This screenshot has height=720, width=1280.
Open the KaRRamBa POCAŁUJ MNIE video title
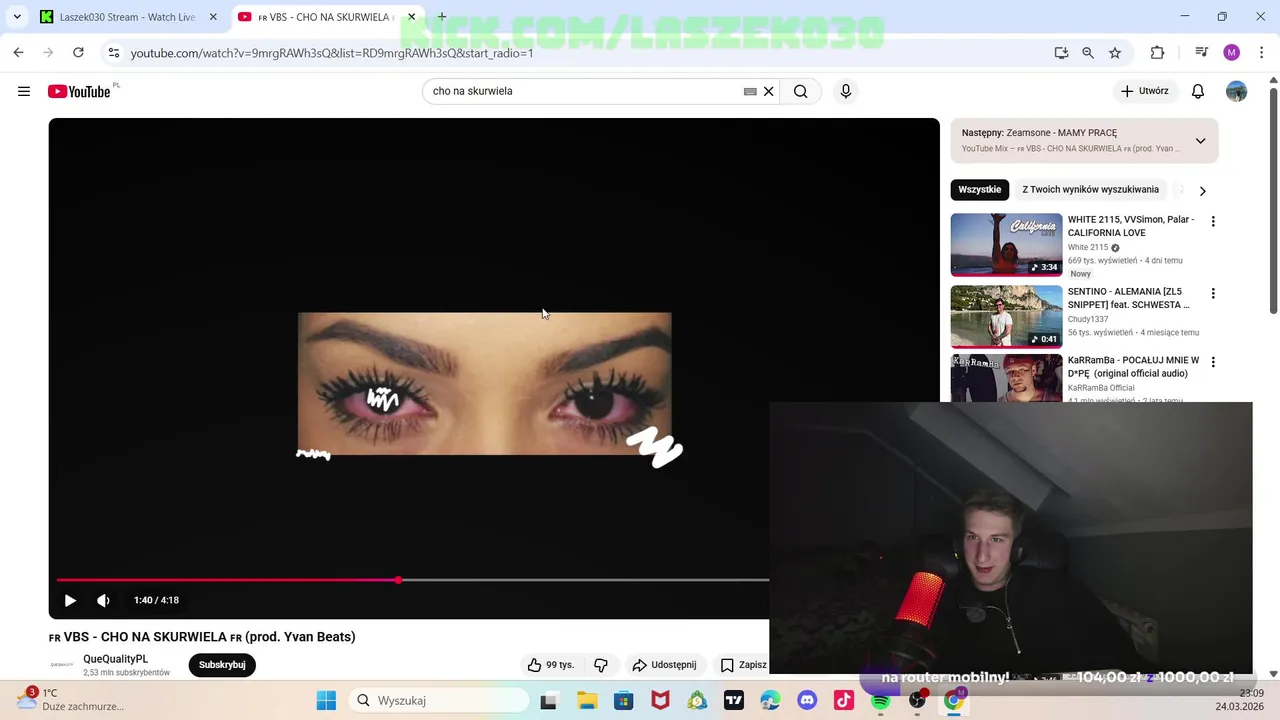point(1133,367)
